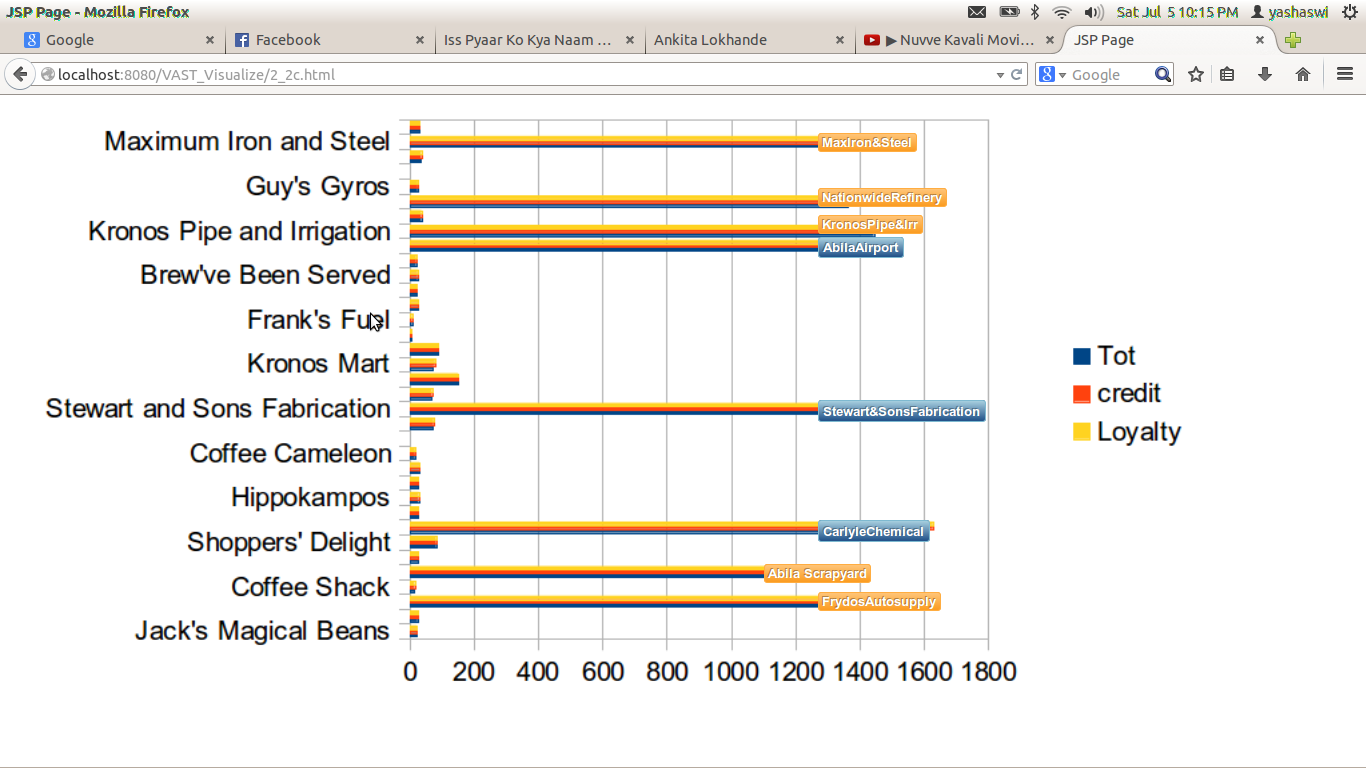Click the Kronos Pipe and Irrigation label
Image resolution: width=1366 pixels, height=768 pixels.
(x=239, y=231)
